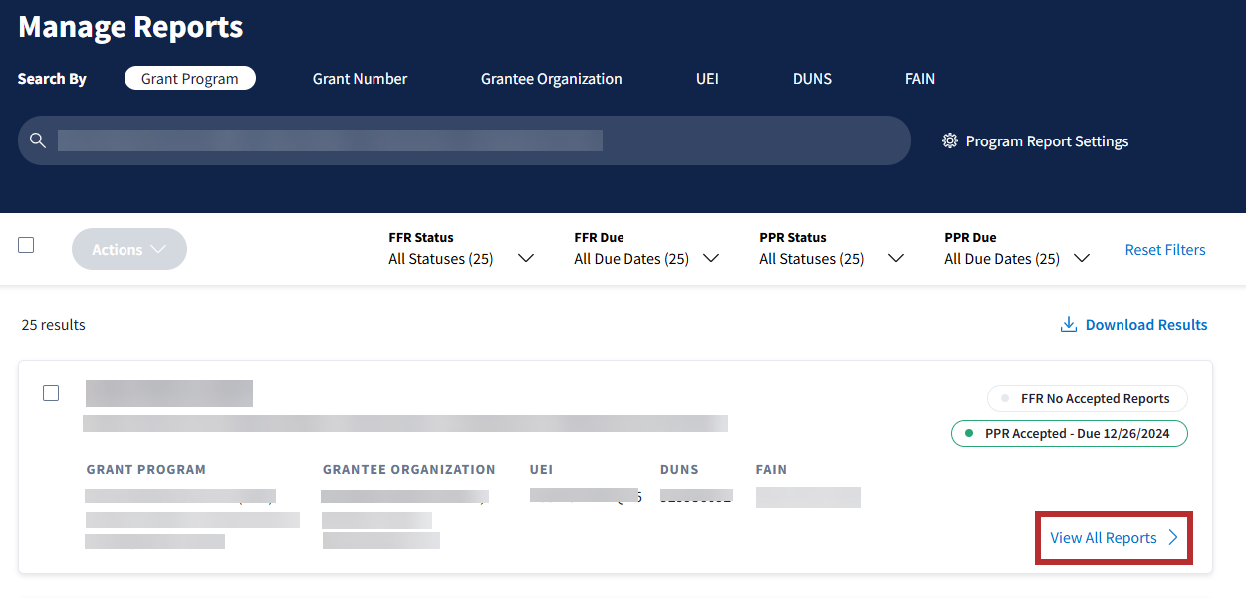
Task: Select the DUNS search option
Action: 812,79
